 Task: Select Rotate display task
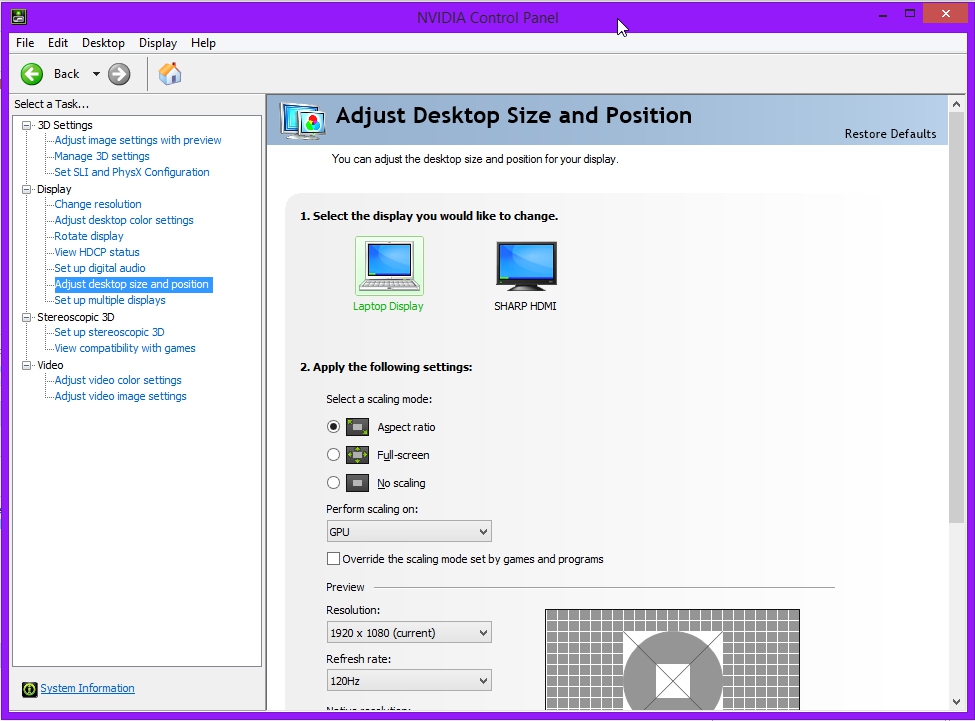[89, 236]
